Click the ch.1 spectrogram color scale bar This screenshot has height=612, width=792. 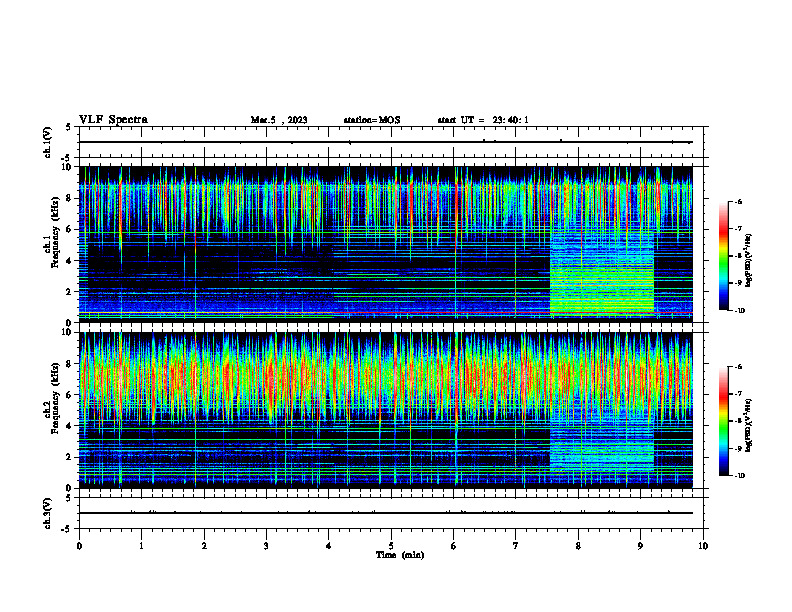[724, 256]
